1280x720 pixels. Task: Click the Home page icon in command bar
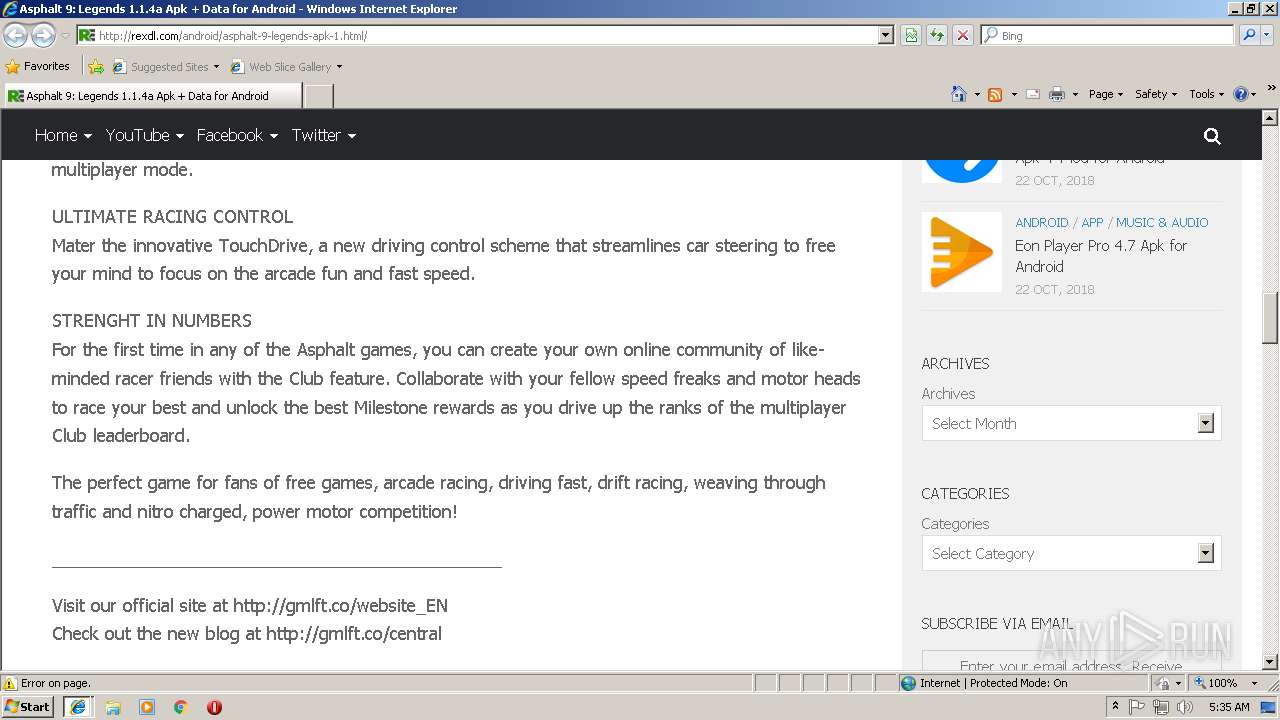pyautogui.click(x=958, y=94)
